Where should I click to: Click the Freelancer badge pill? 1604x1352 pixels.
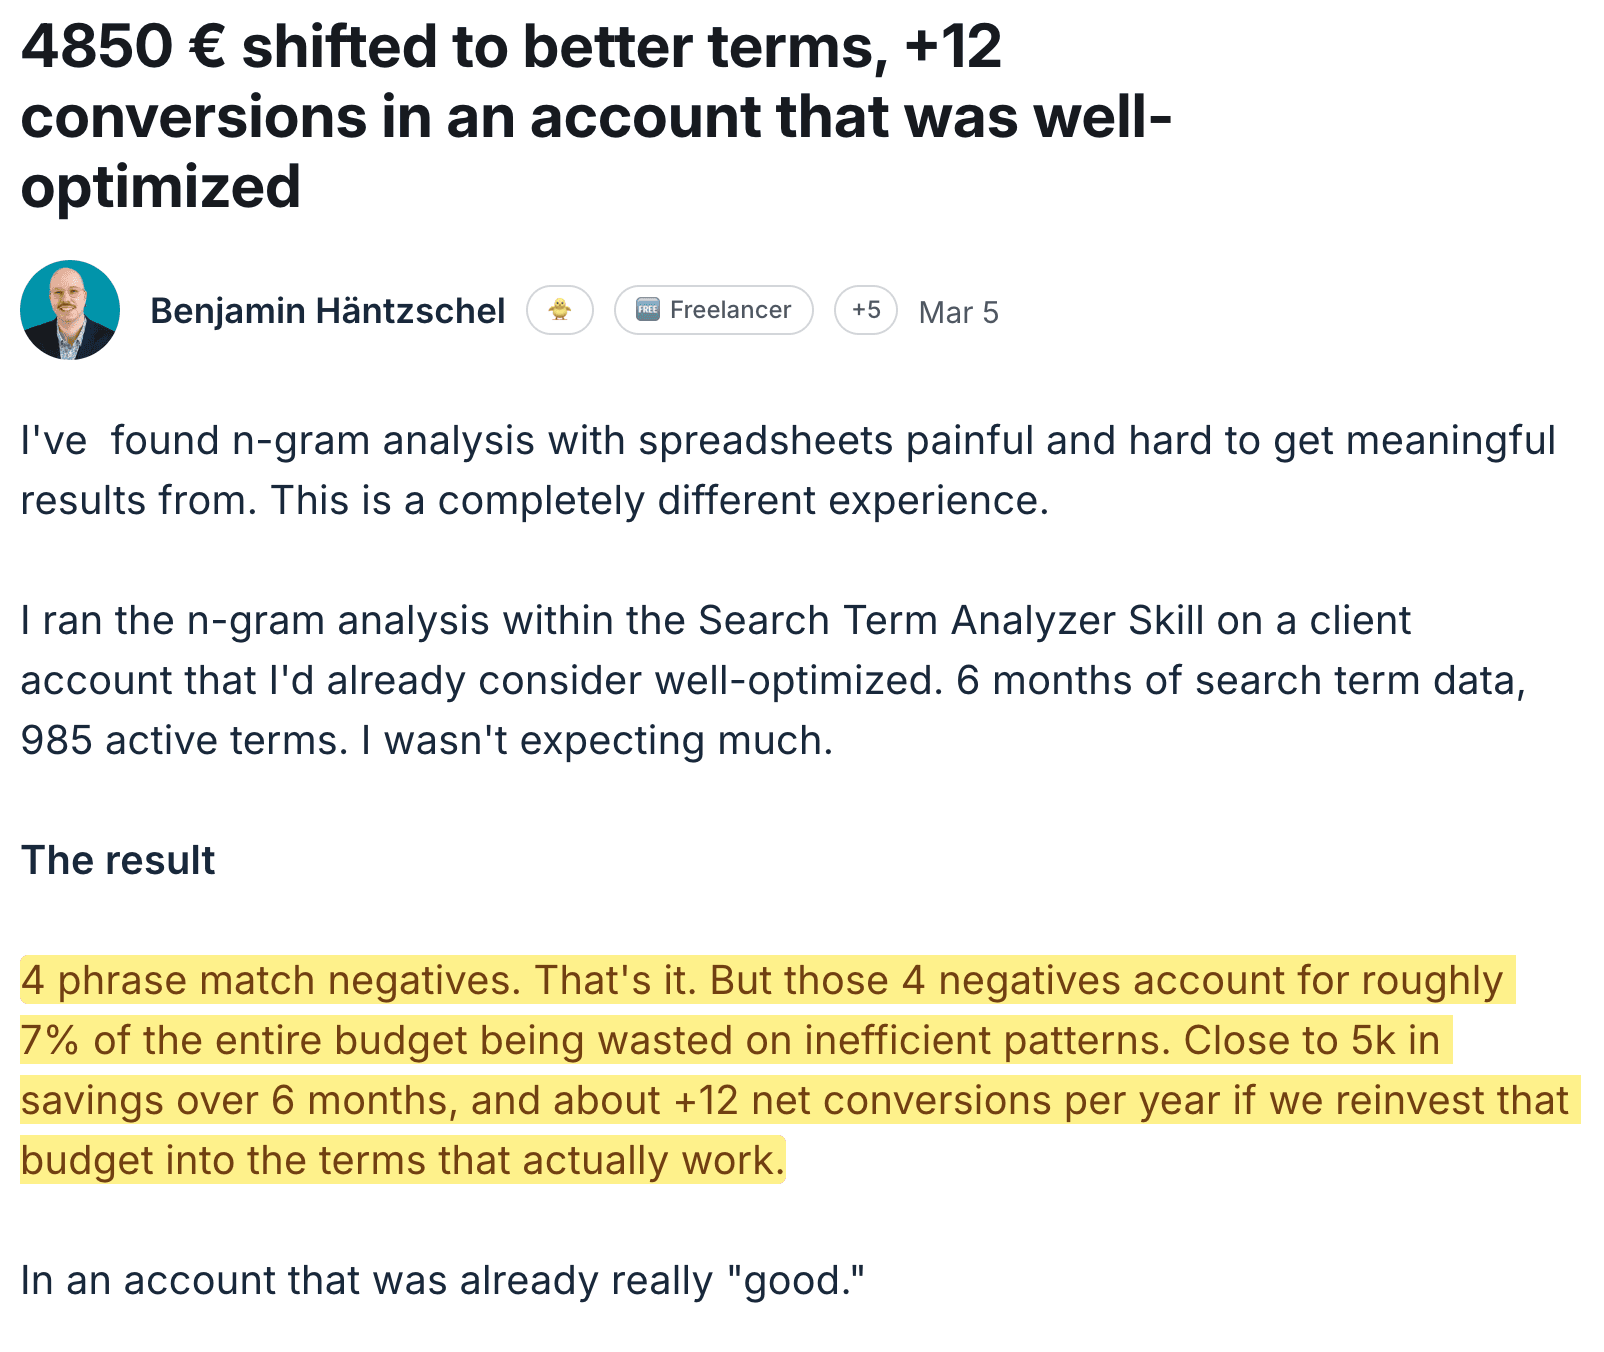pyautogui.click(x=714, y=310)
